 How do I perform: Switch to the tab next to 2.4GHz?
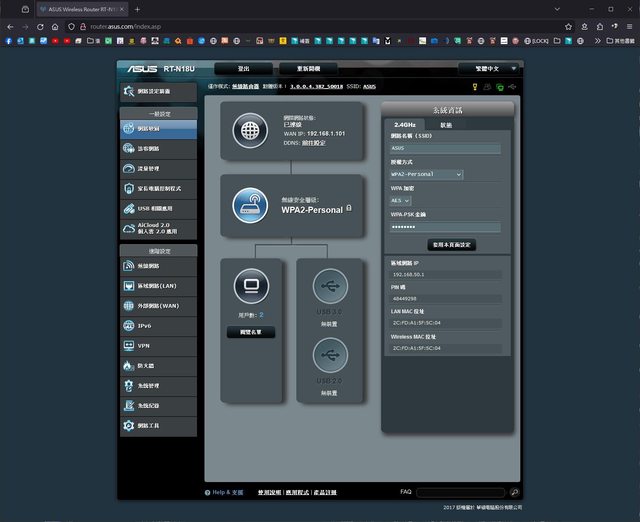[x=446, y=125]
